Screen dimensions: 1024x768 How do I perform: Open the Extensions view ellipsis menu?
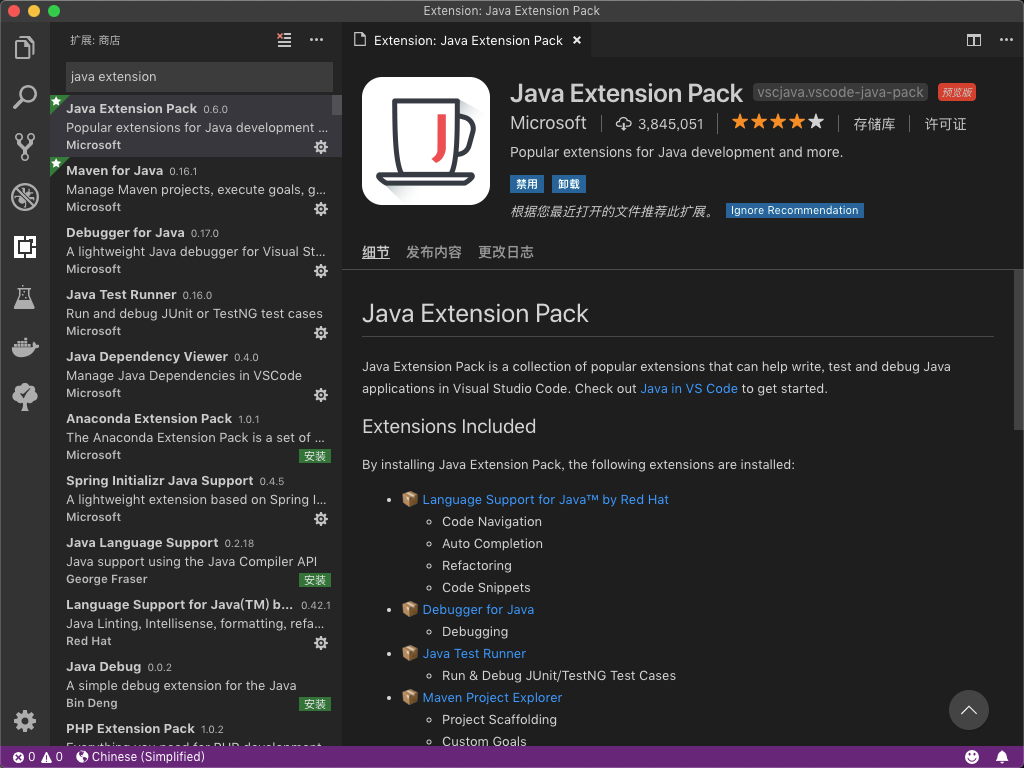[316, 40]
